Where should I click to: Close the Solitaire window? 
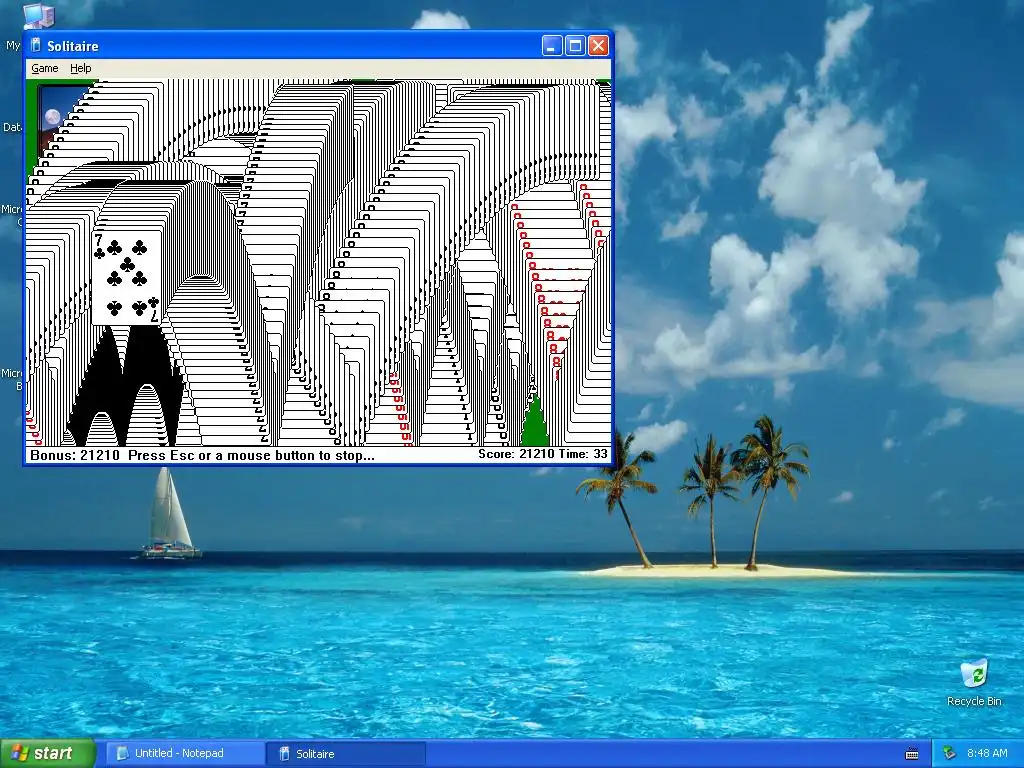pyautogui.click(x=598, y=46)
